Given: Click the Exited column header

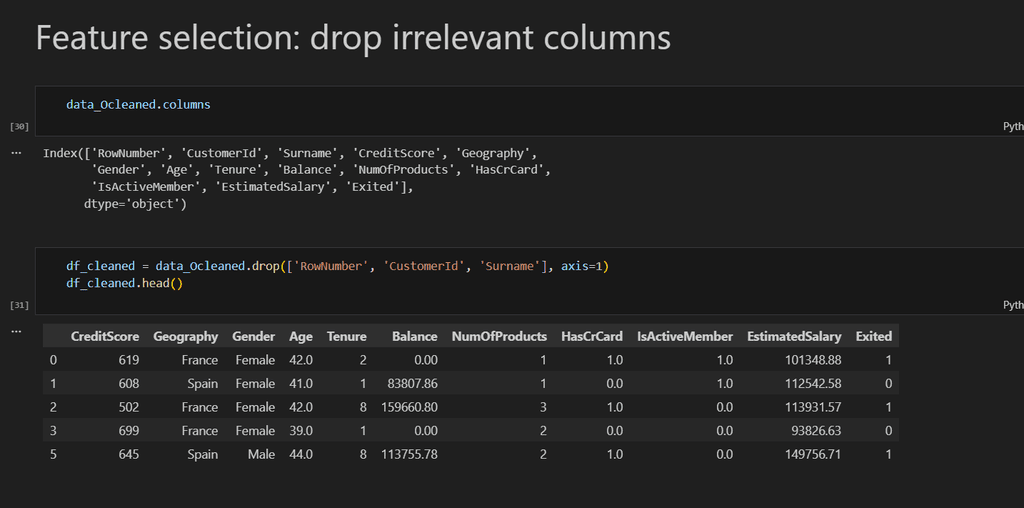Looking at the screenshot, I should pos(873,336).
